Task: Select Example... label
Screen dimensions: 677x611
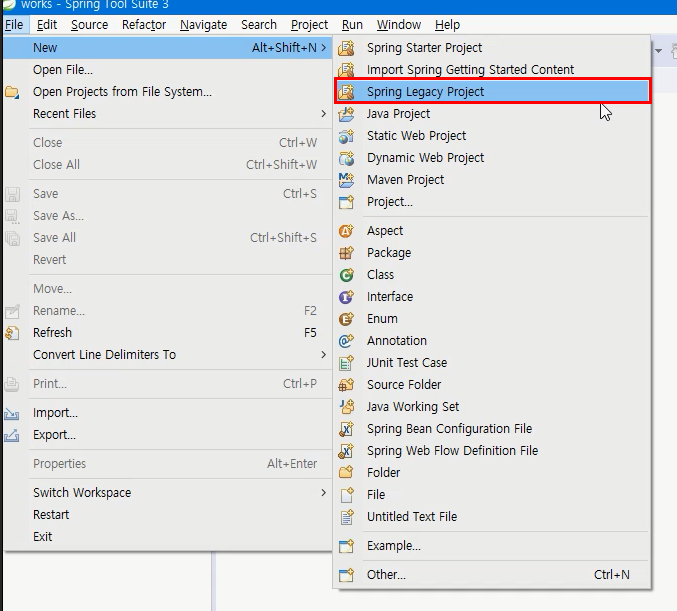Action: pos(394,546)
